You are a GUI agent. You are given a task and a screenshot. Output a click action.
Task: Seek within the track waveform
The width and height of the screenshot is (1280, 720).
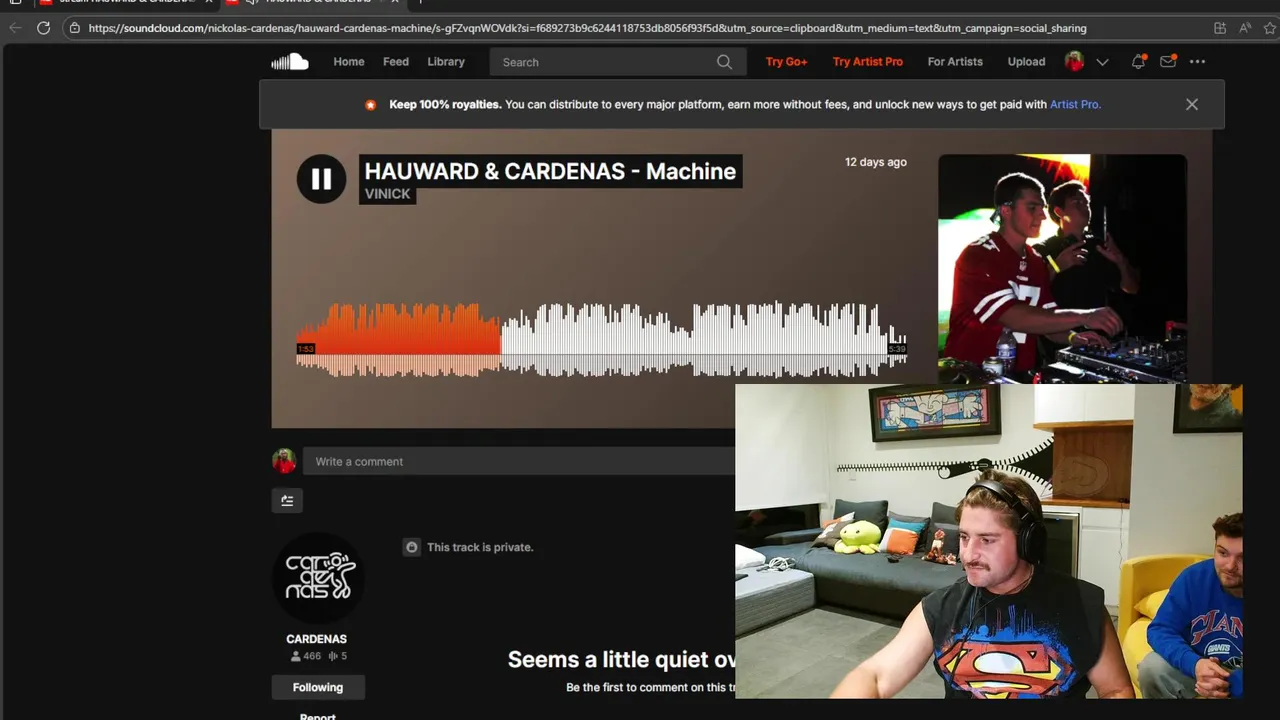(x=601, y=340)
